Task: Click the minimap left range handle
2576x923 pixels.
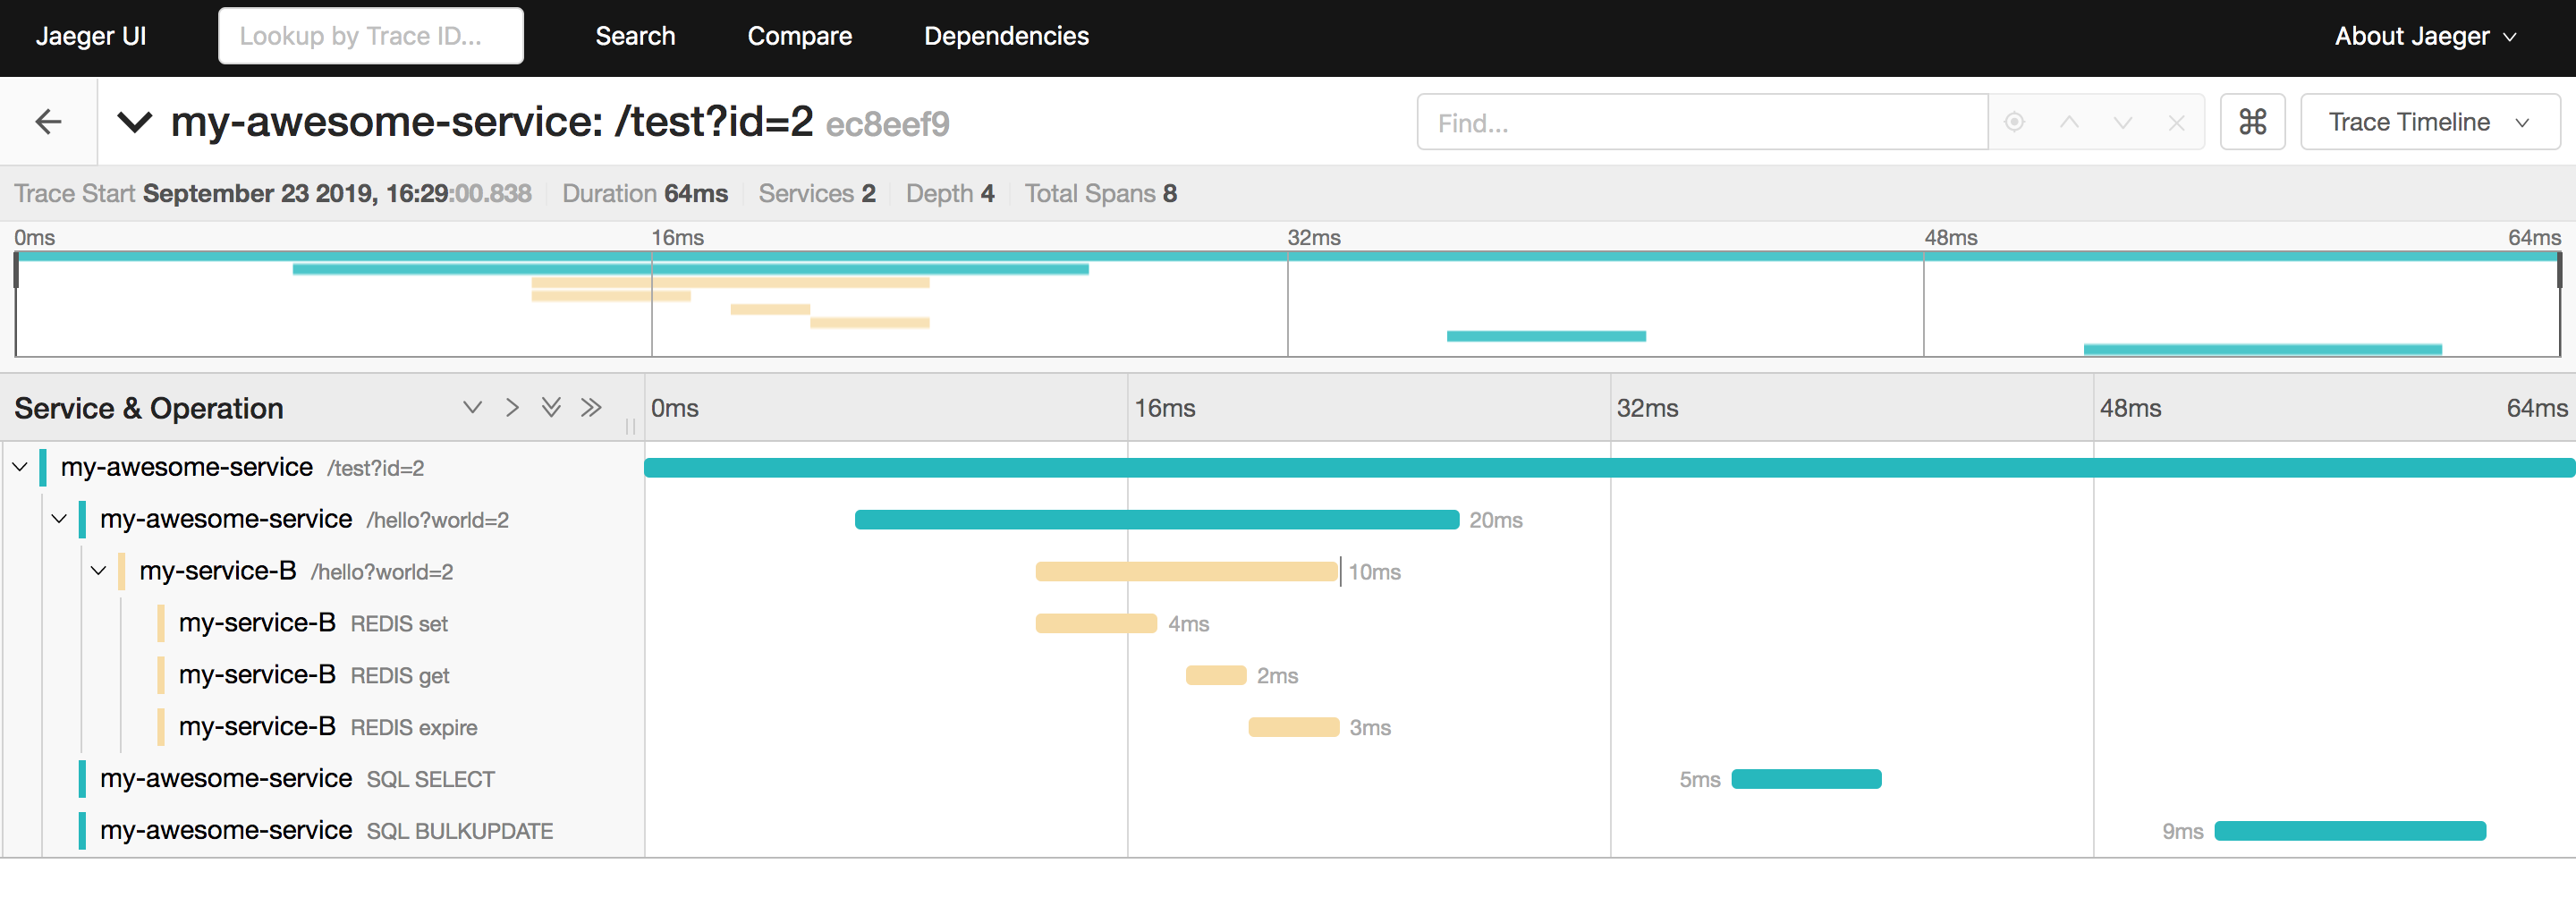Action: point(16,271)
